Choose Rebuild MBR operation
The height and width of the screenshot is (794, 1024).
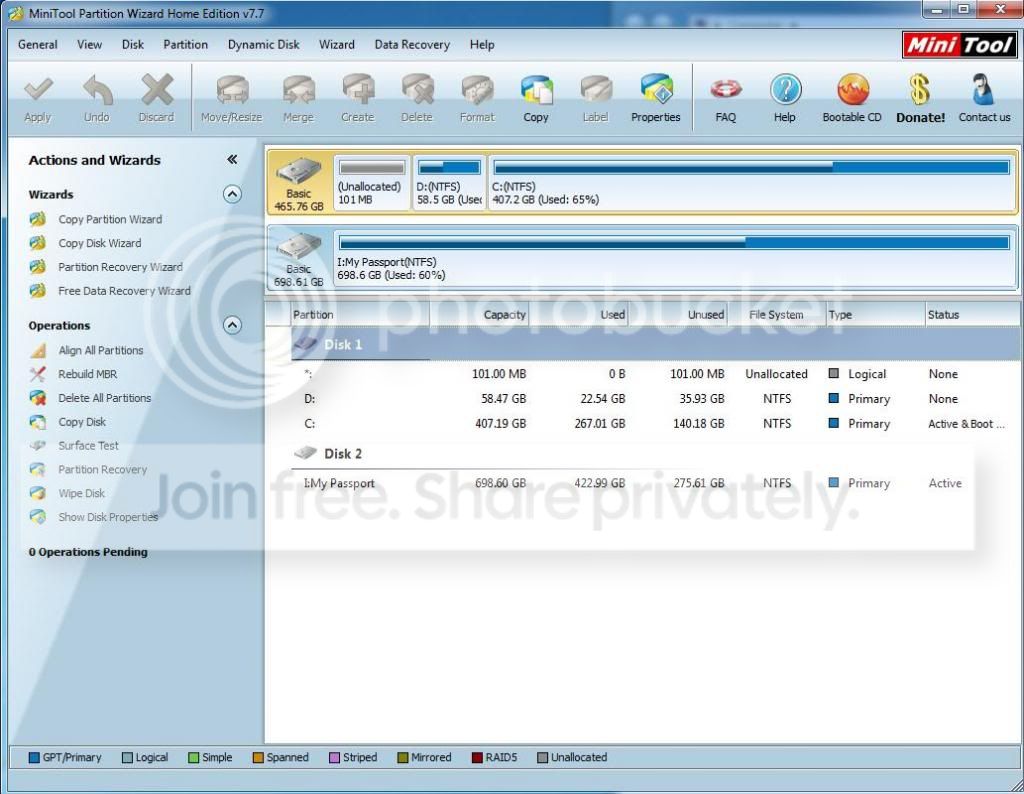tap(88, 374)
